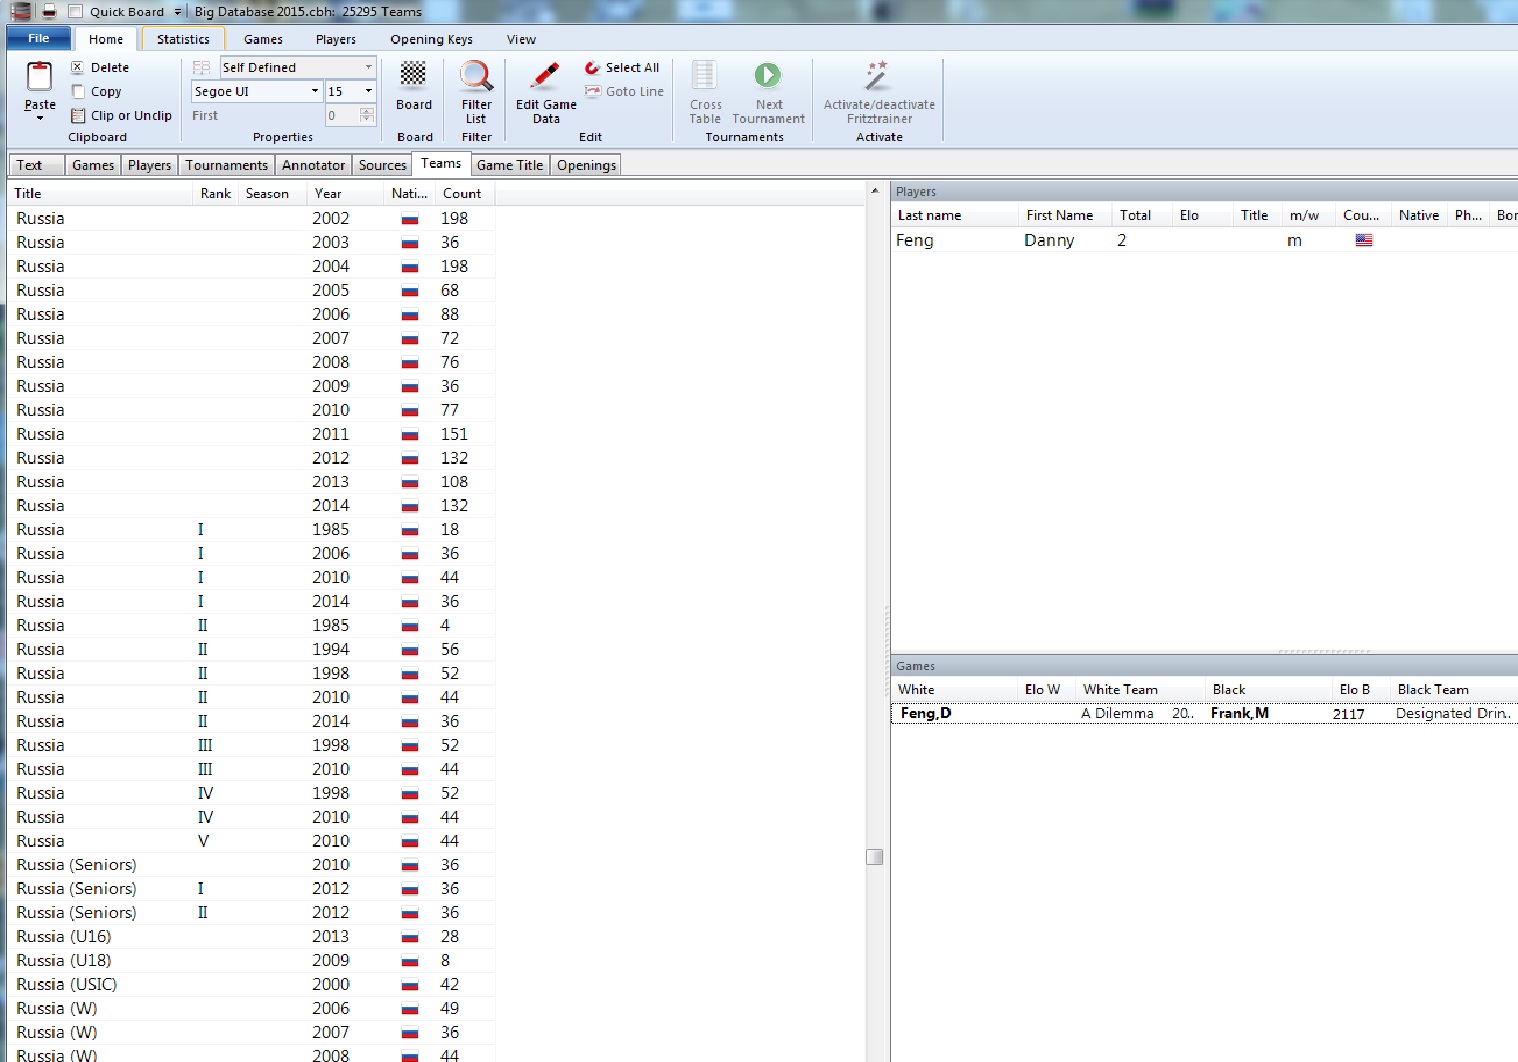The width and height of the screenshot is (1518, 1062).
Task: Sort teams by the Title column header
Action: pyautogui.click(x=100, y=193)
